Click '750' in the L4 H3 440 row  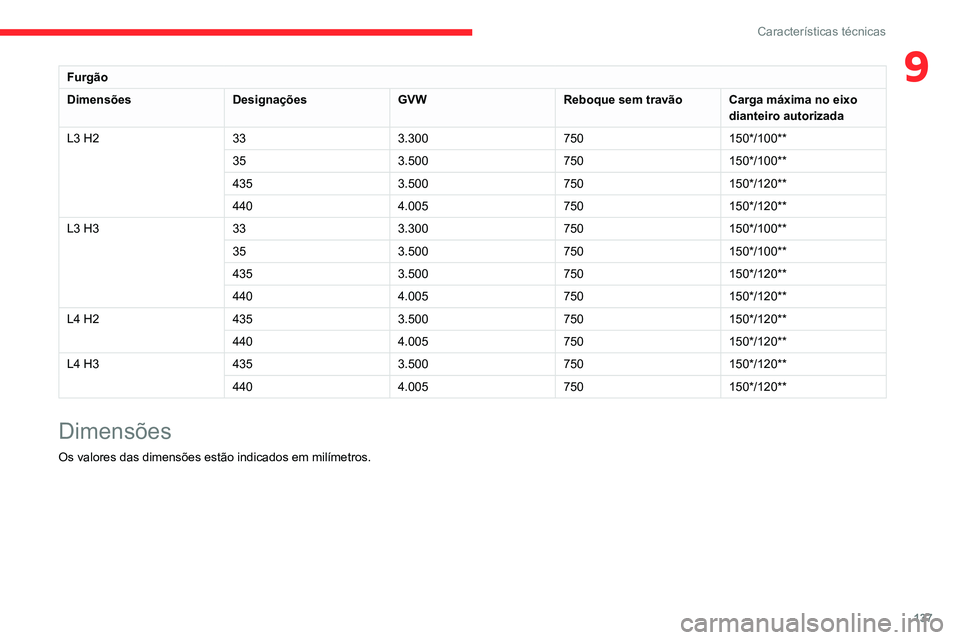(573, 386)
